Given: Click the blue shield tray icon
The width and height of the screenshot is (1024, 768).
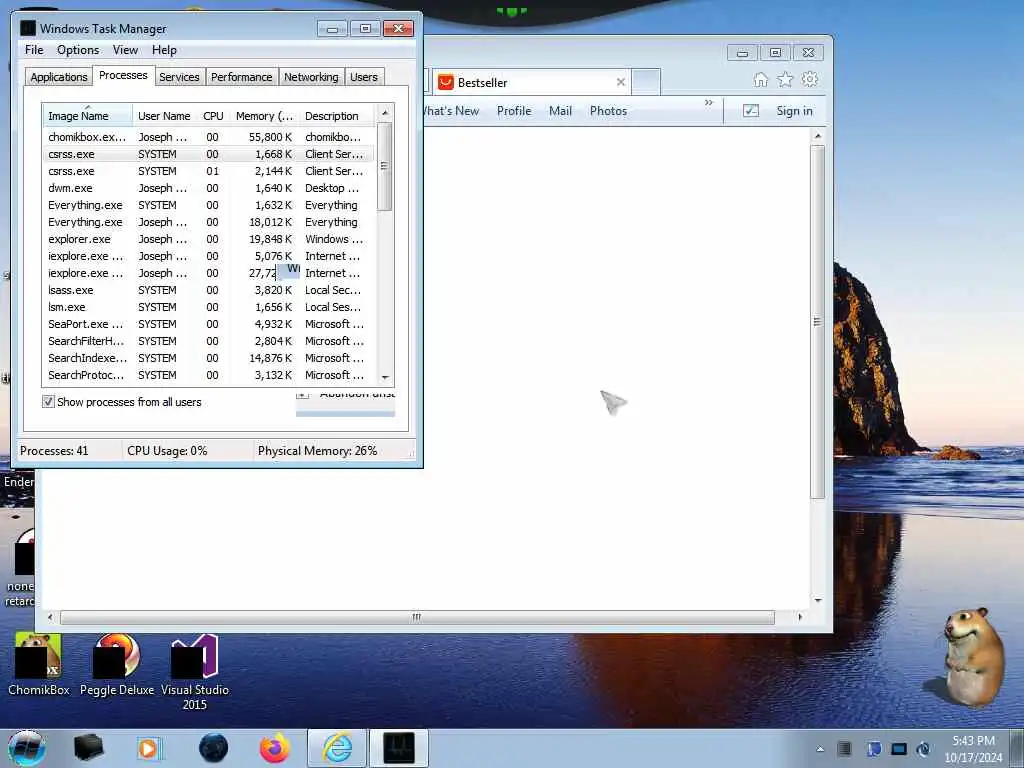Looking at the screenshot, I should click(874, 749).
